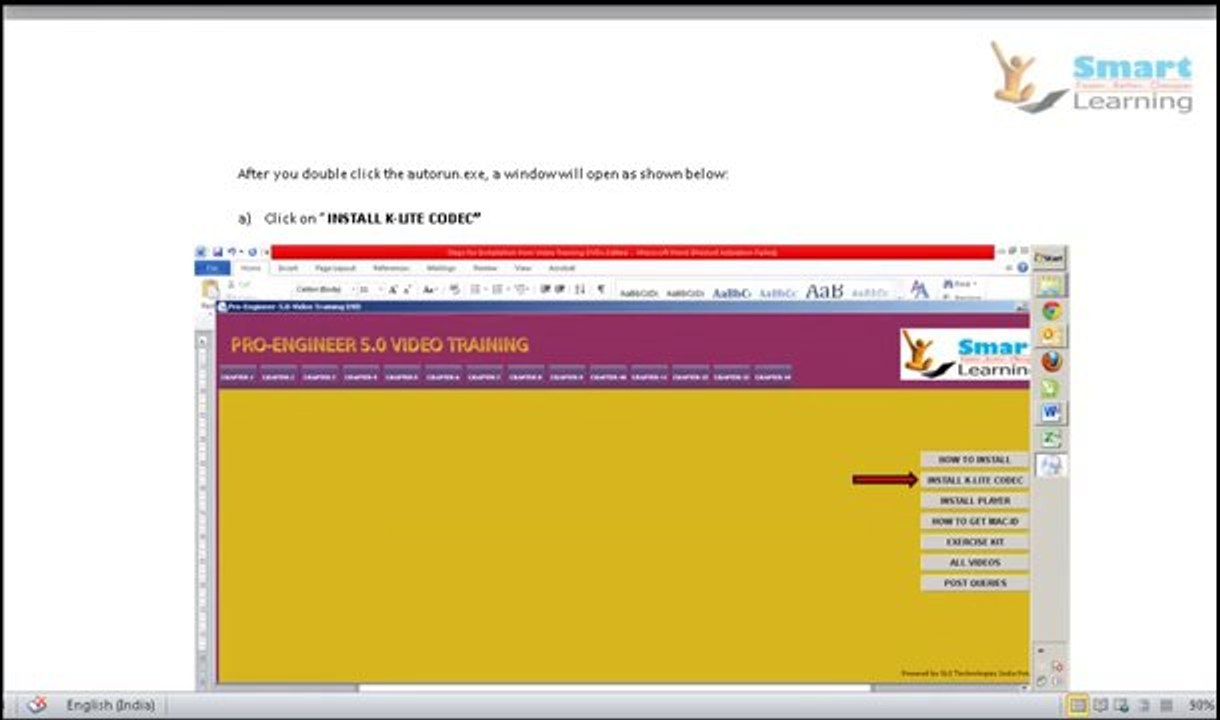
Task: Select the large AaB Title style
Action: coord(824,291)
